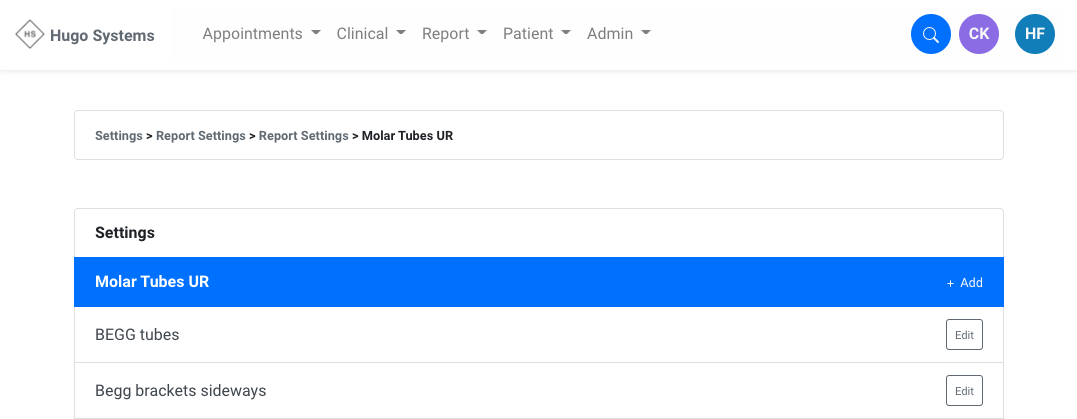Expand the Clinical dropdown menu
1077x419 pixels.
pyautogui.click(x=371, y=34)
